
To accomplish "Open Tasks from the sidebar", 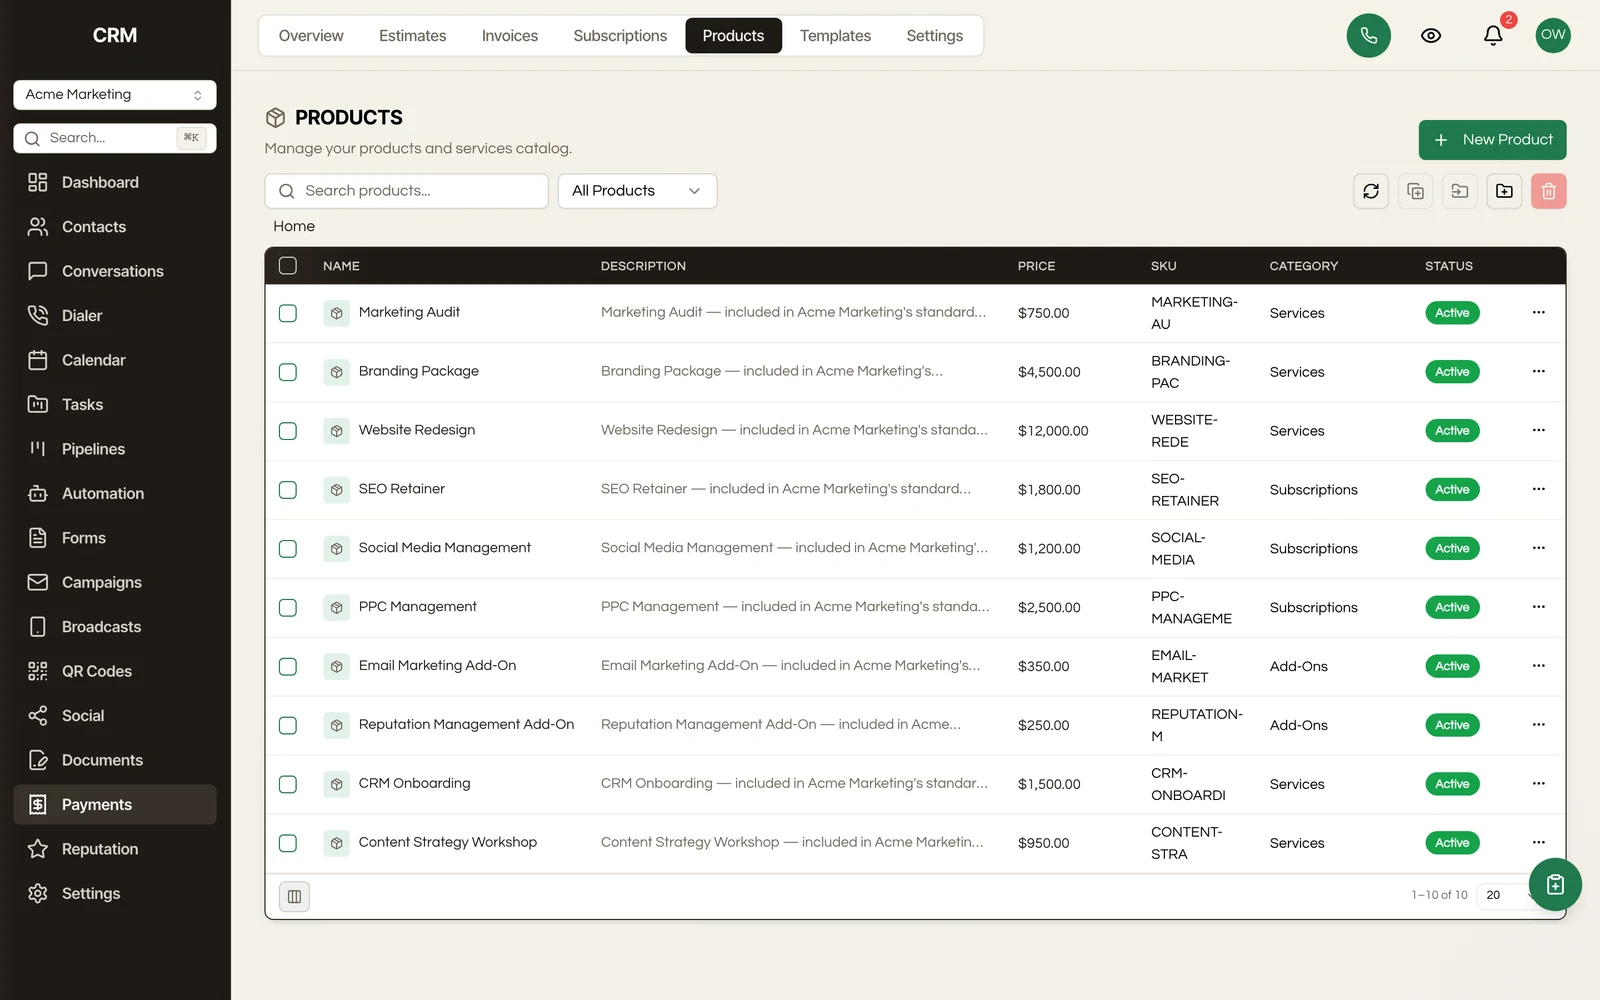I will pyautogui.click(x=115, y=405).
